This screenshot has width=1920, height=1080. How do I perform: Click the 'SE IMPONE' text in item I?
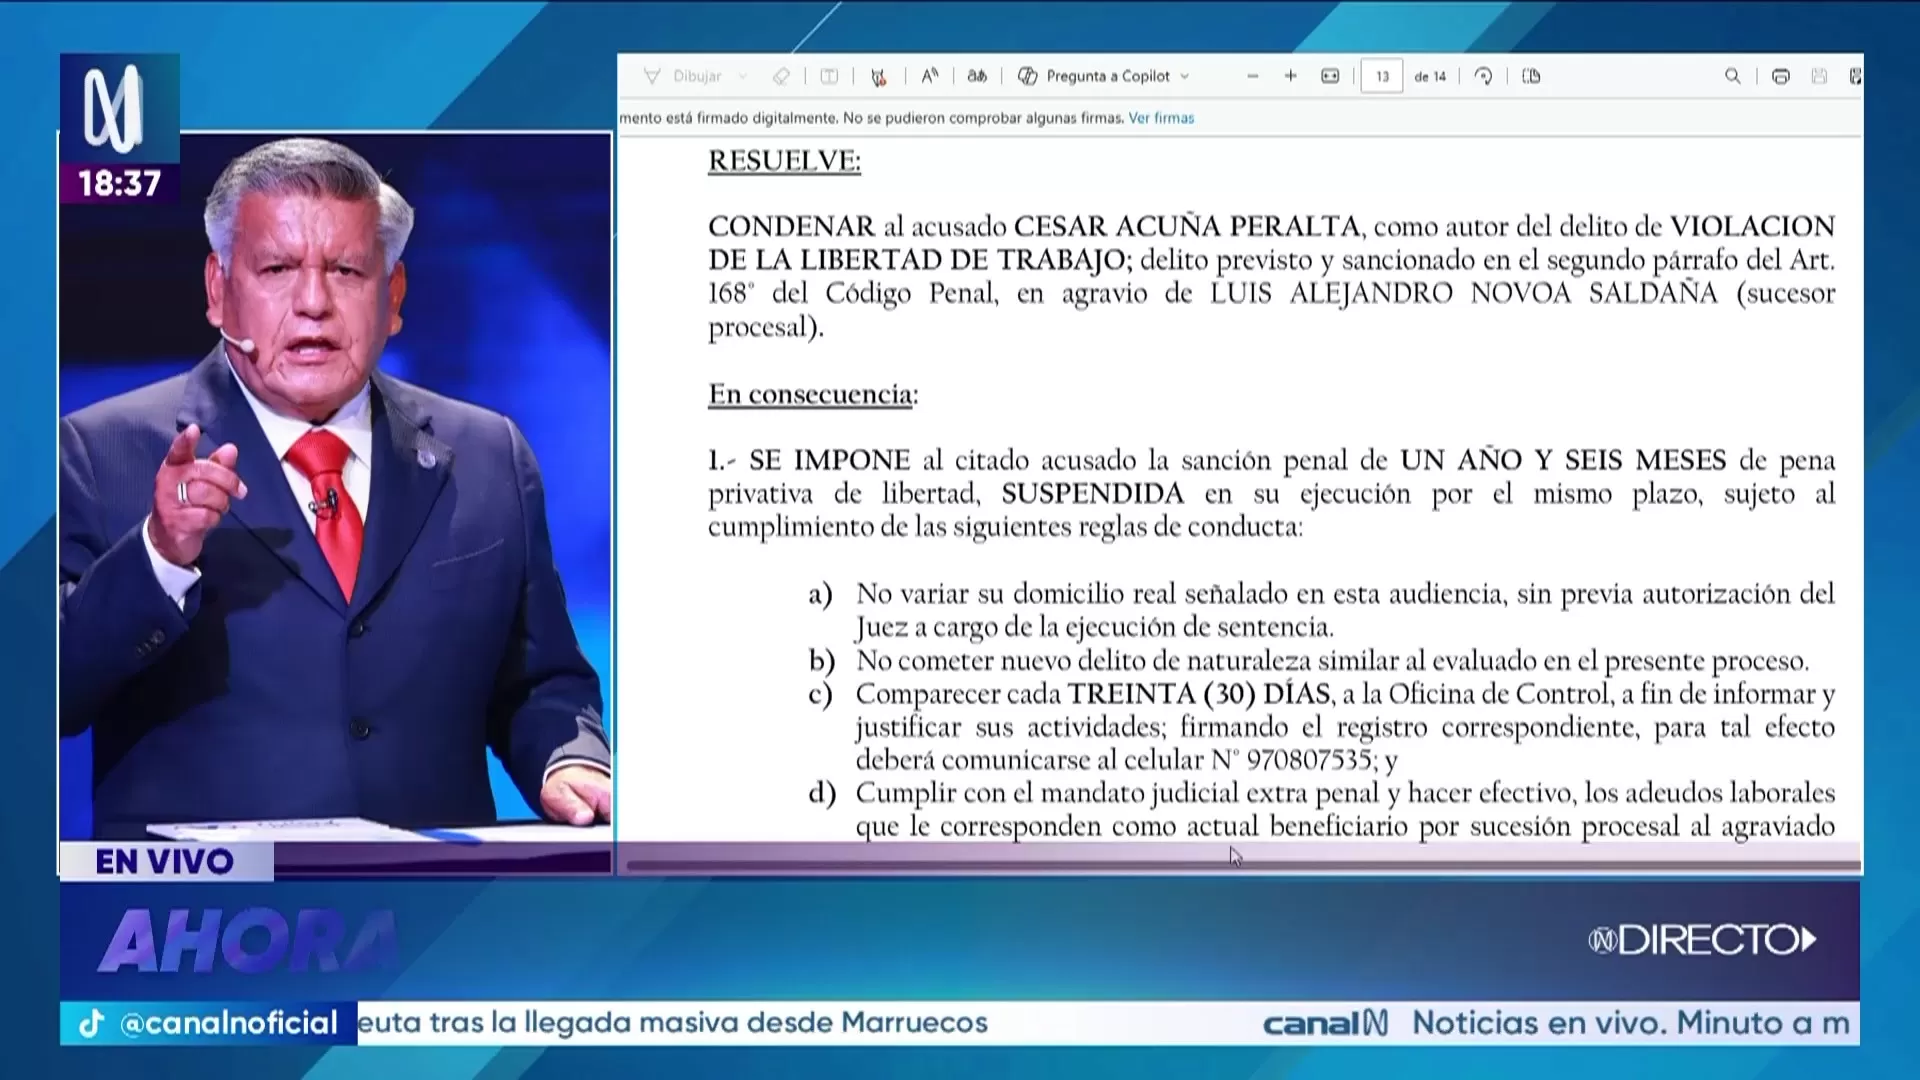(830, 460)
